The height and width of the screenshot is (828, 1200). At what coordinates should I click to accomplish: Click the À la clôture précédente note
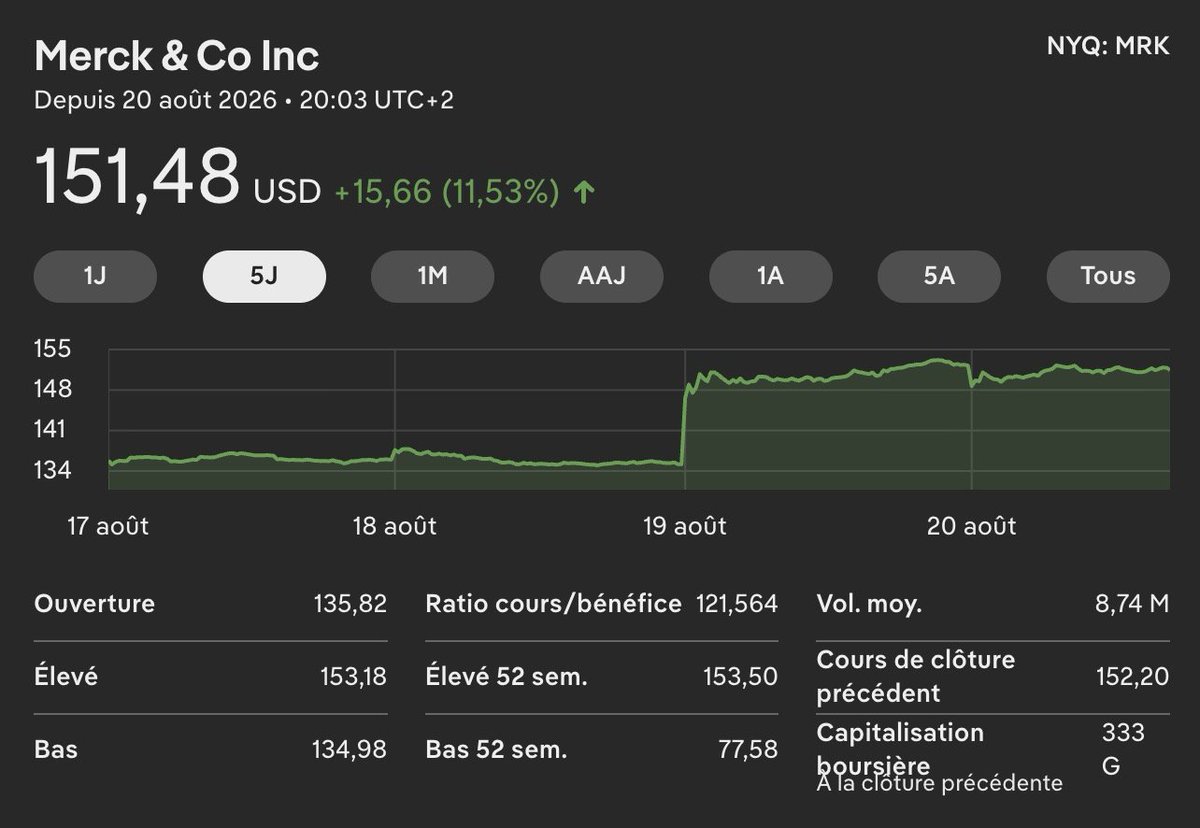(939, 783)
